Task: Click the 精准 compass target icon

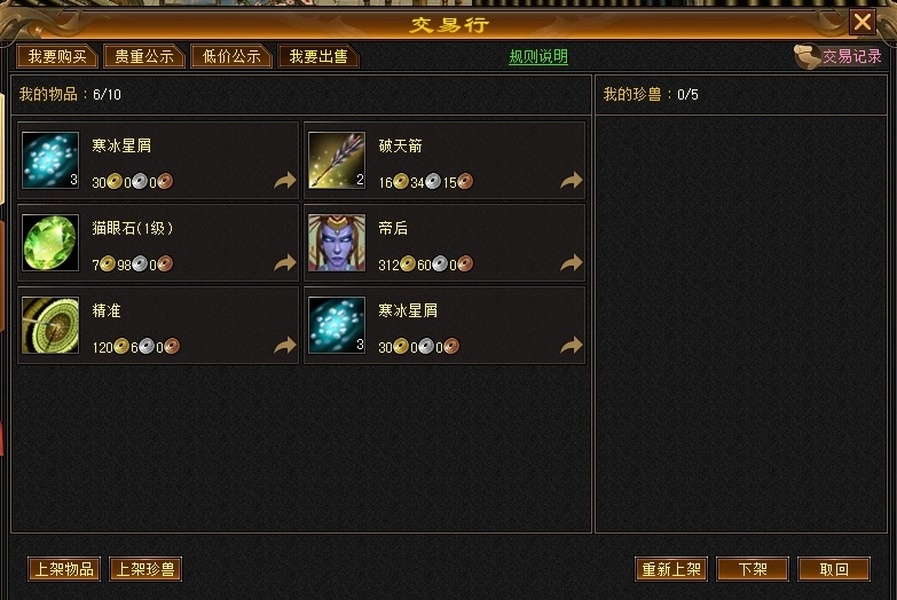Action: [50, 325]
